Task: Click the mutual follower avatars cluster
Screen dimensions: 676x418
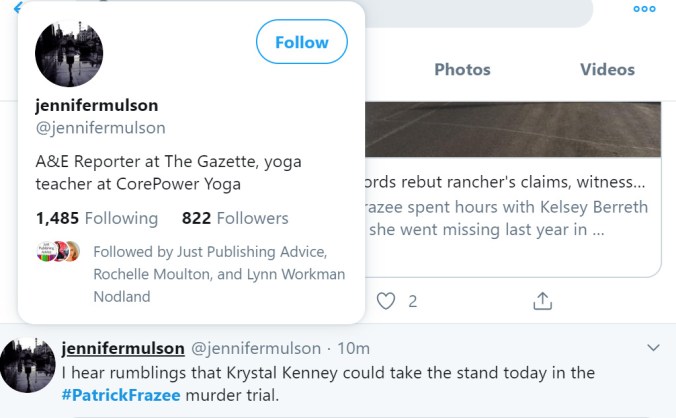Action: click(x=58, y=252)
